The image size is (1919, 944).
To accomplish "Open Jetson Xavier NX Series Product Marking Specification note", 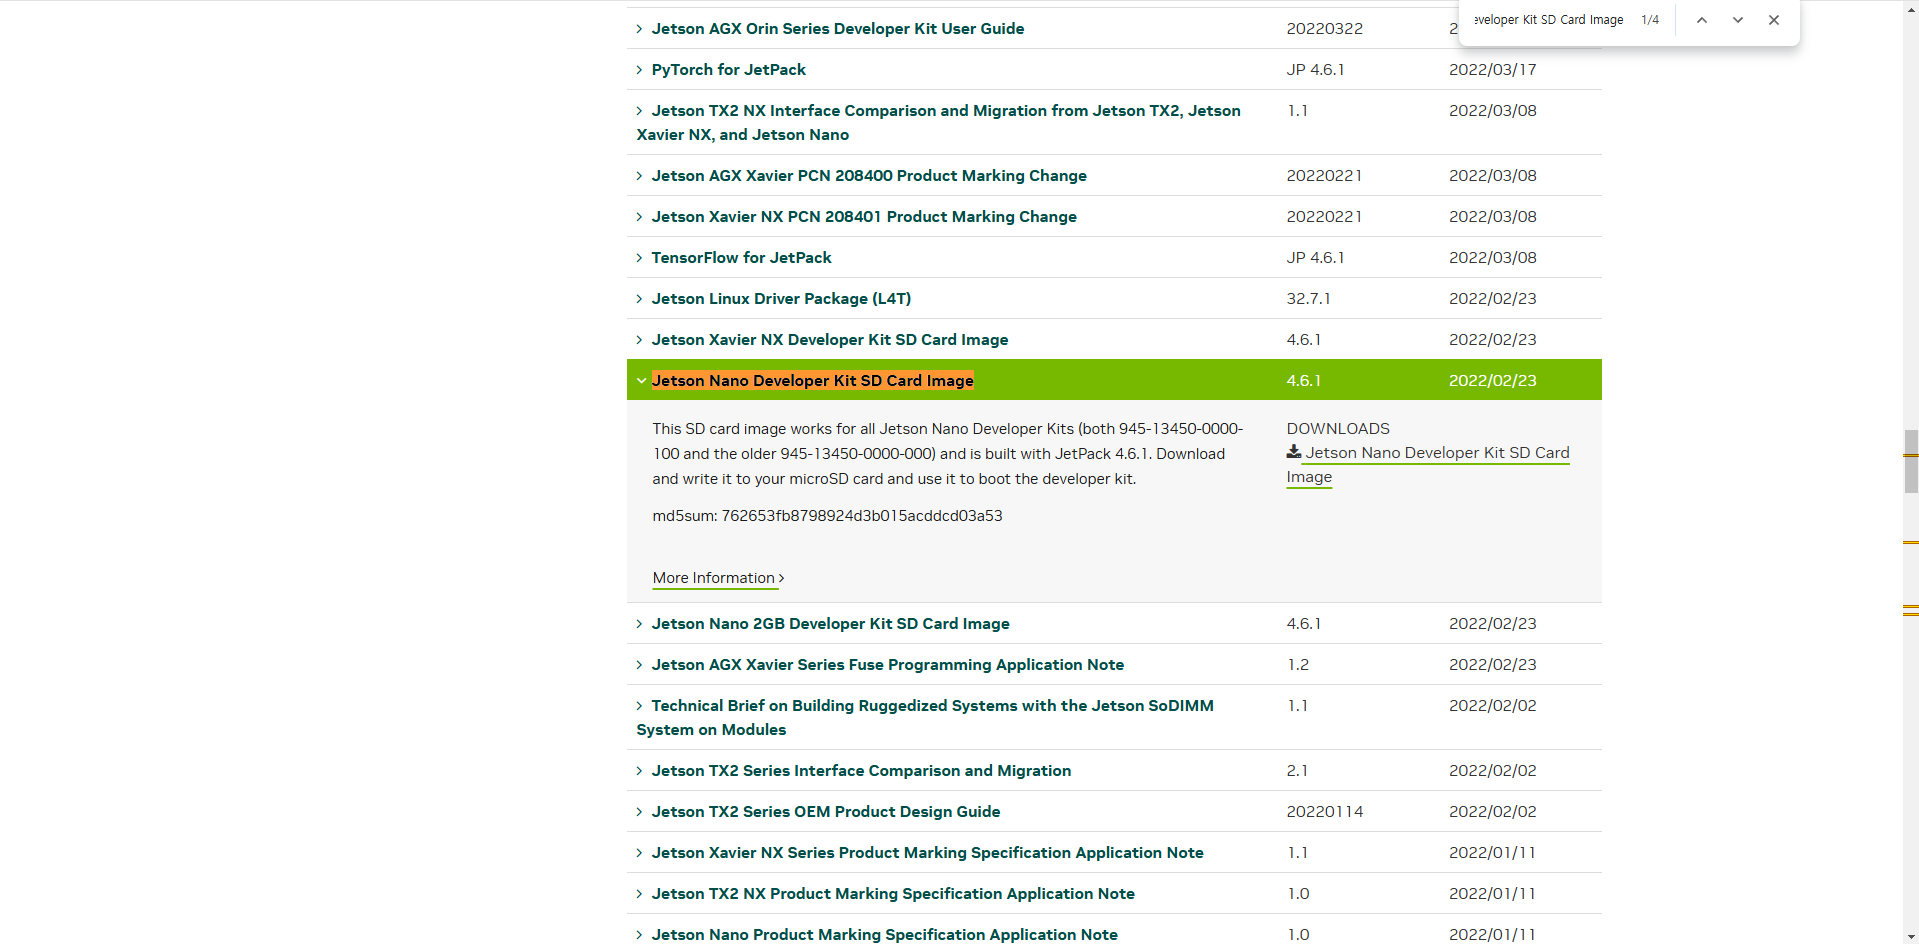I will tap(928, 853).
